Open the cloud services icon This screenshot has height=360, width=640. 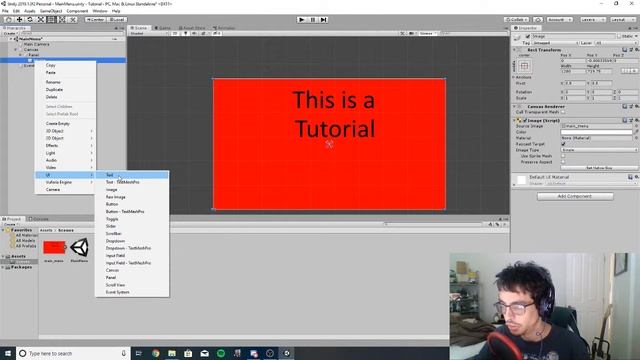tap(538, 20)
